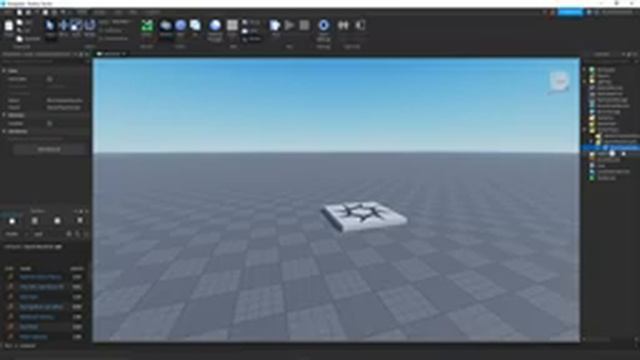Click the Toolbox search field
The height and width of the screenshot is (360, 640).
[48, 234]
